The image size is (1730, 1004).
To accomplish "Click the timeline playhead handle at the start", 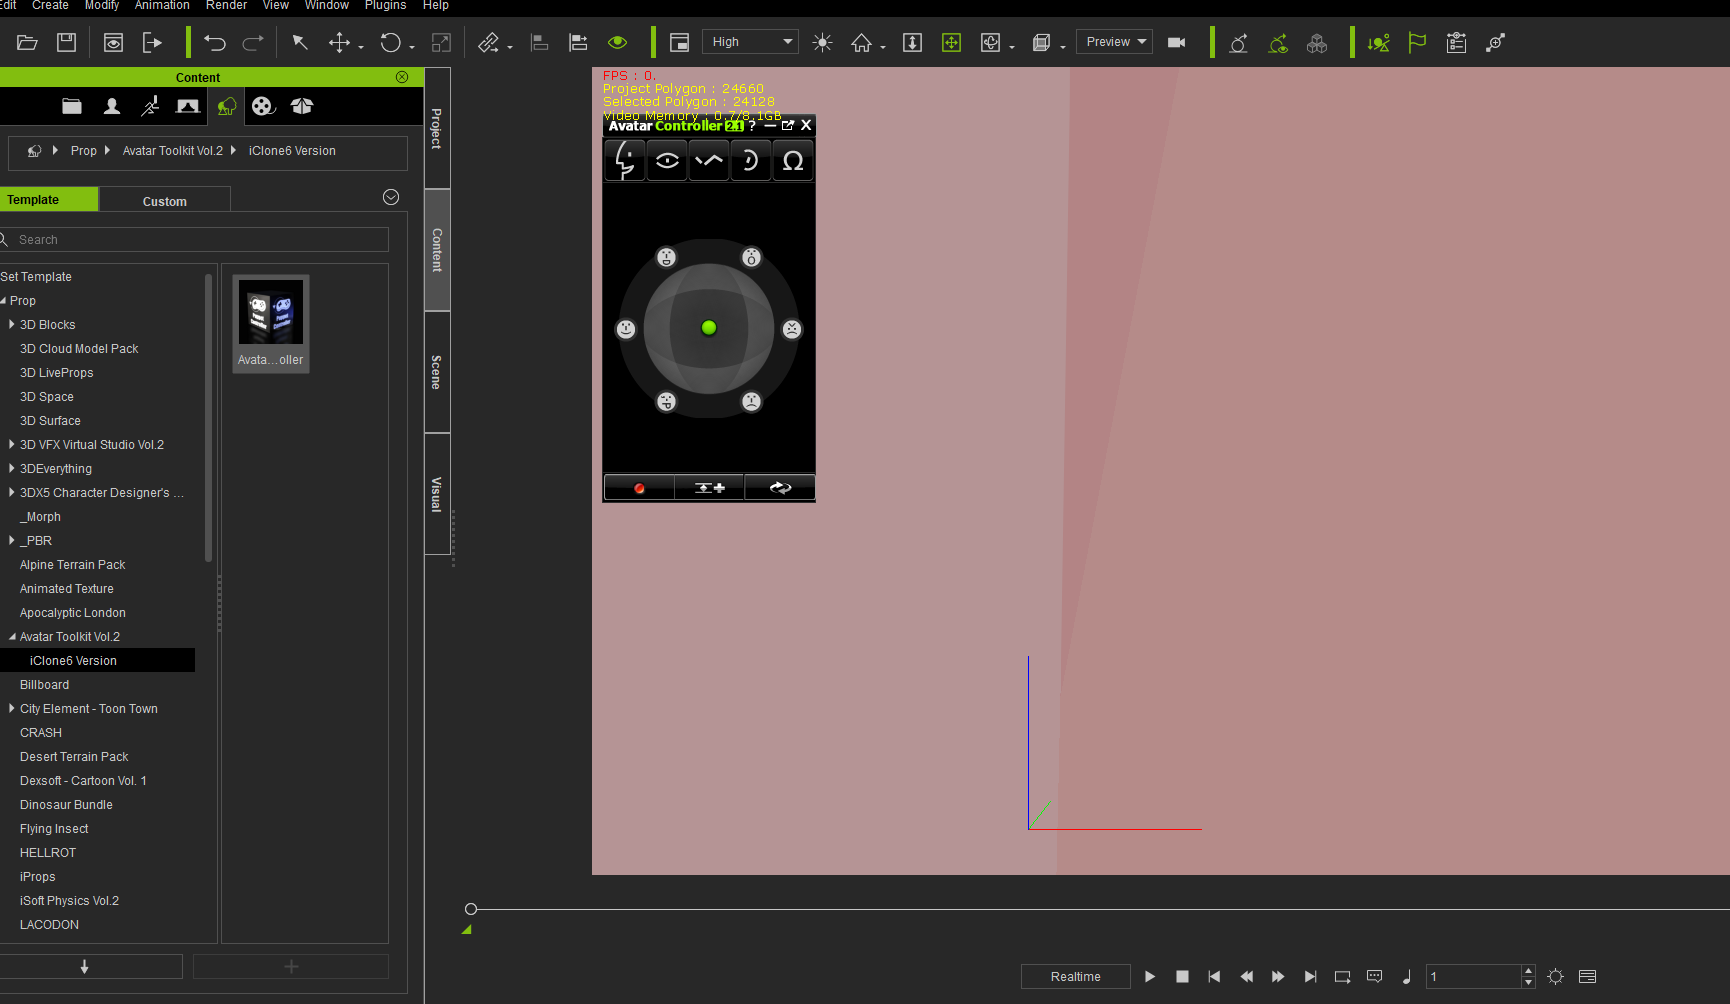I will click(471, 909).
